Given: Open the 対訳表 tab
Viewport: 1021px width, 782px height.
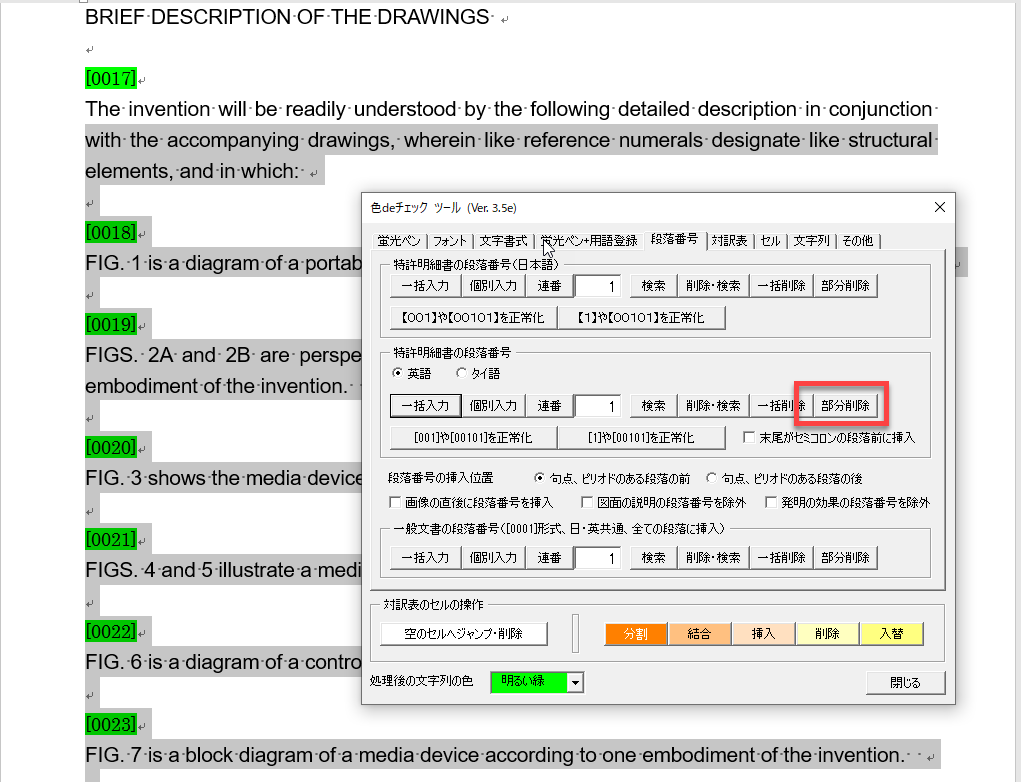Looking at the screenshot, I should coord(729,240).
